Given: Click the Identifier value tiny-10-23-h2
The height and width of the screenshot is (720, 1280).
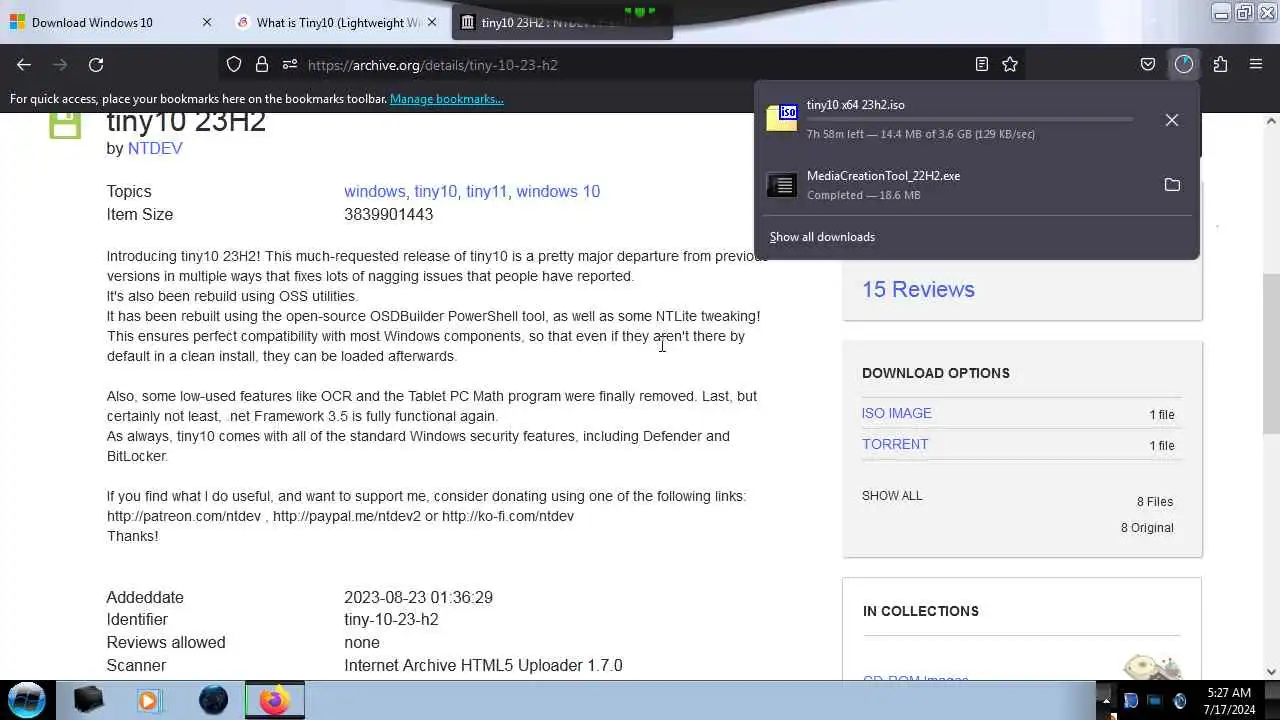Looking at the screenshot, I should (391, 619).
